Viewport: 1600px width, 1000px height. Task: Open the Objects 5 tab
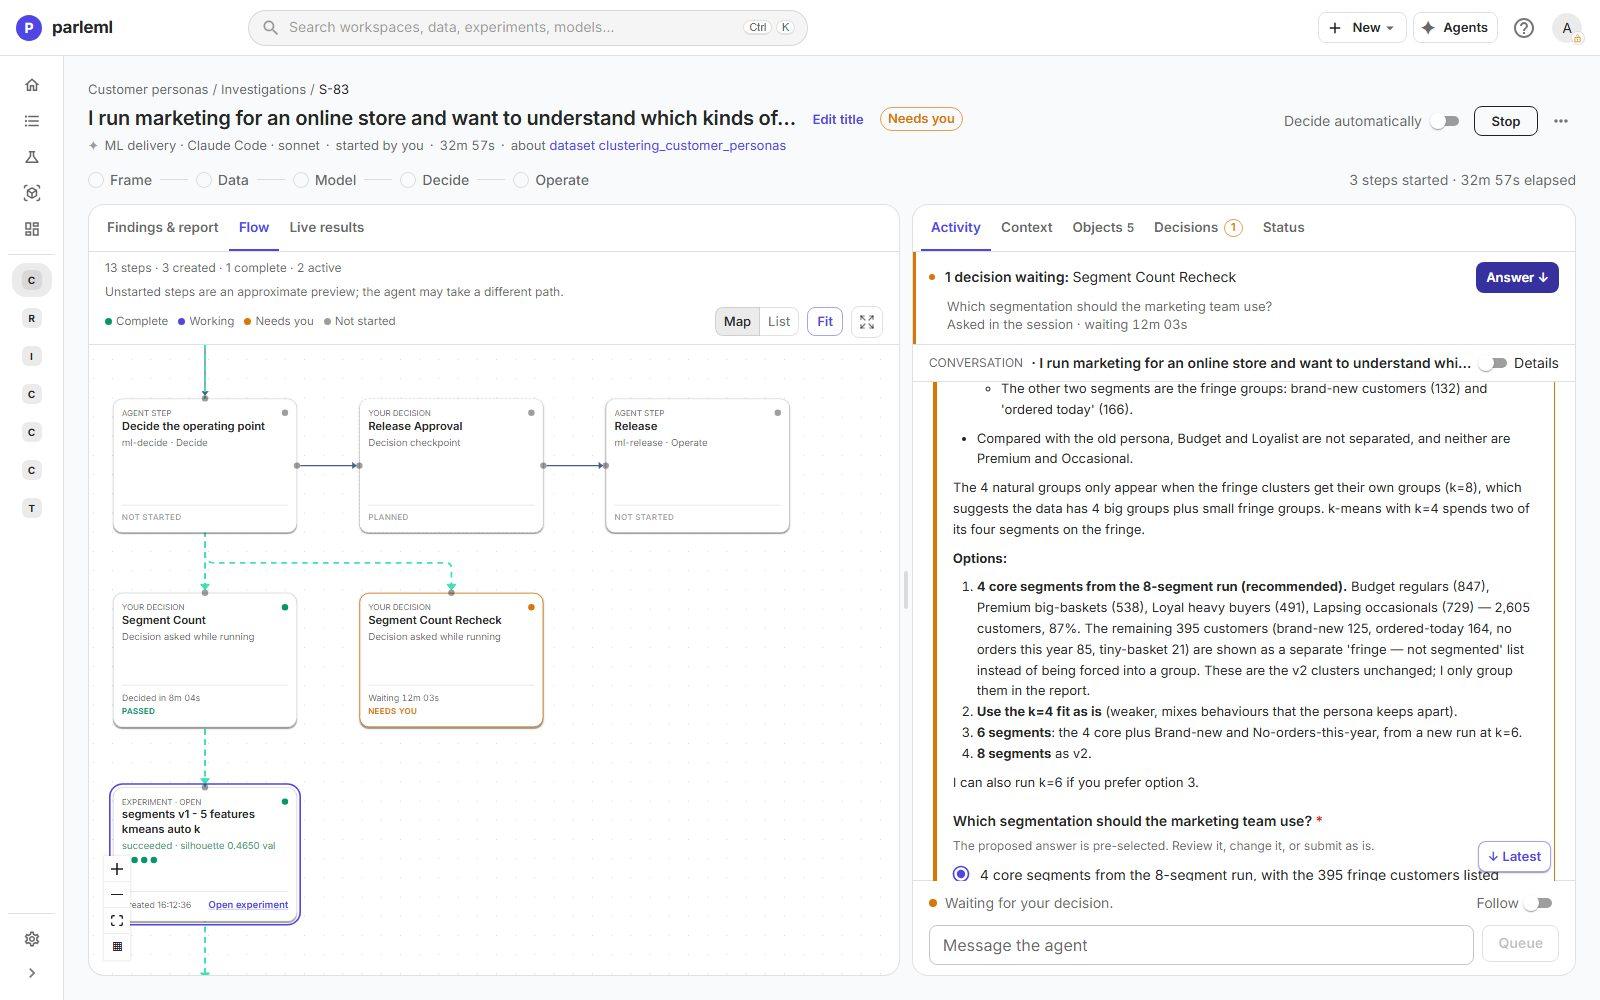pyautogui.click(x=1103, y=228)
